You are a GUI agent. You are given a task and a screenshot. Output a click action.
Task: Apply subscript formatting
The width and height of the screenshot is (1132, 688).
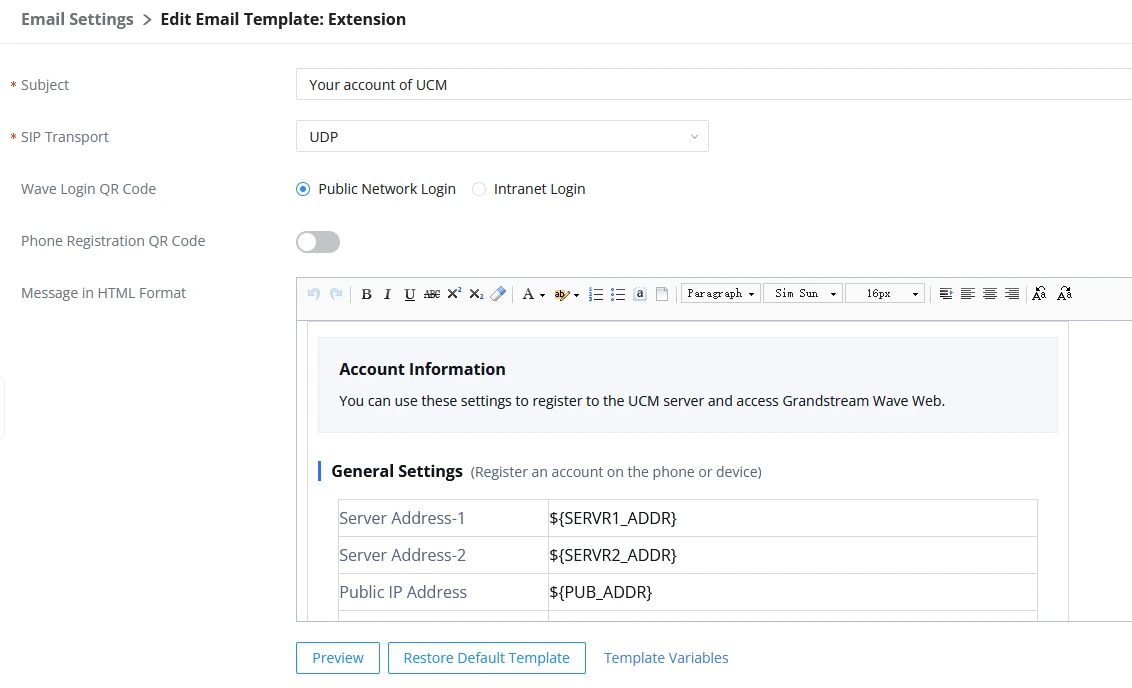coord(476,294)
